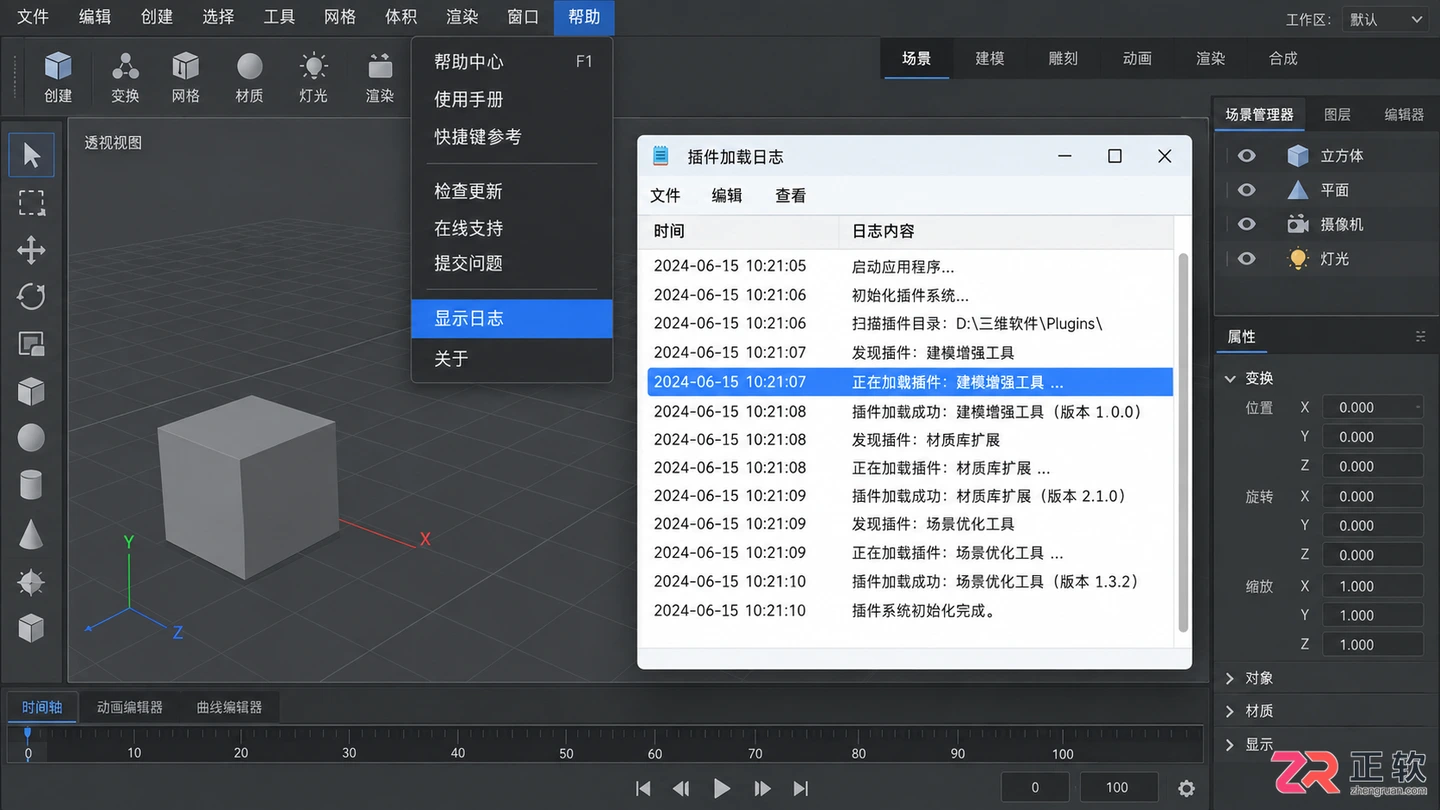This screenshot has height=810, width=1440.
Task: Add a cone primitive from the left toolbar
Action: [x=31, y=534]
